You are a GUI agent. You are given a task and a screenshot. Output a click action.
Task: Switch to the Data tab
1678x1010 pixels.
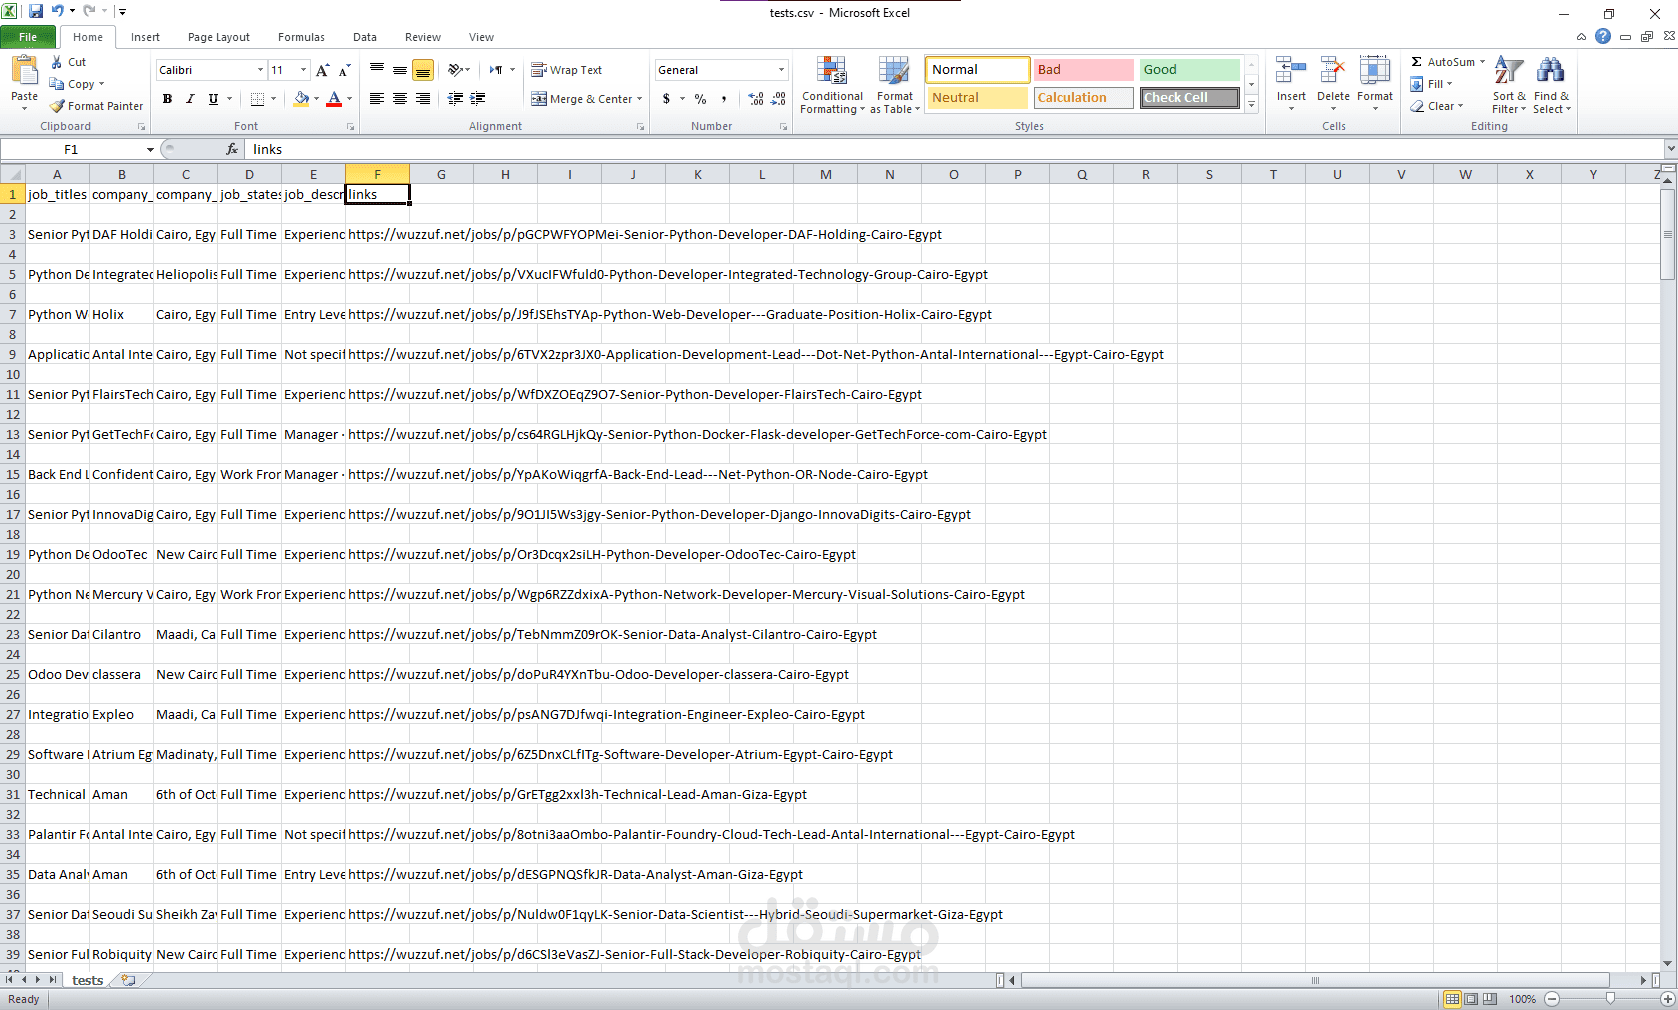[x=365, y=37]
